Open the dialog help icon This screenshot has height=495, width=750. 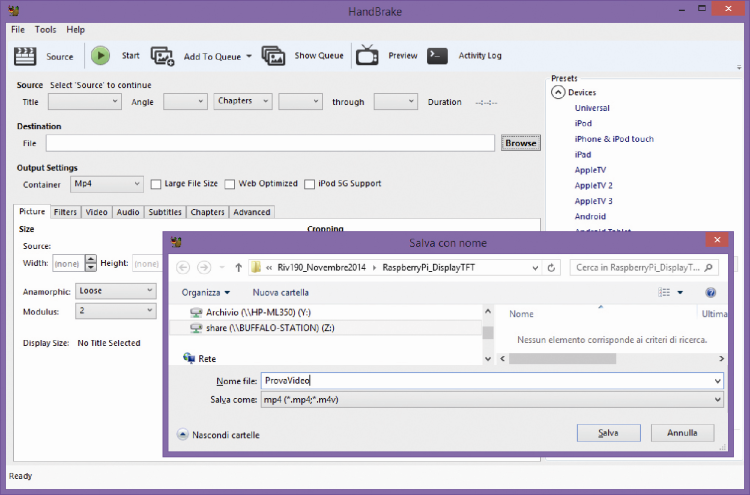click(710, 292)
